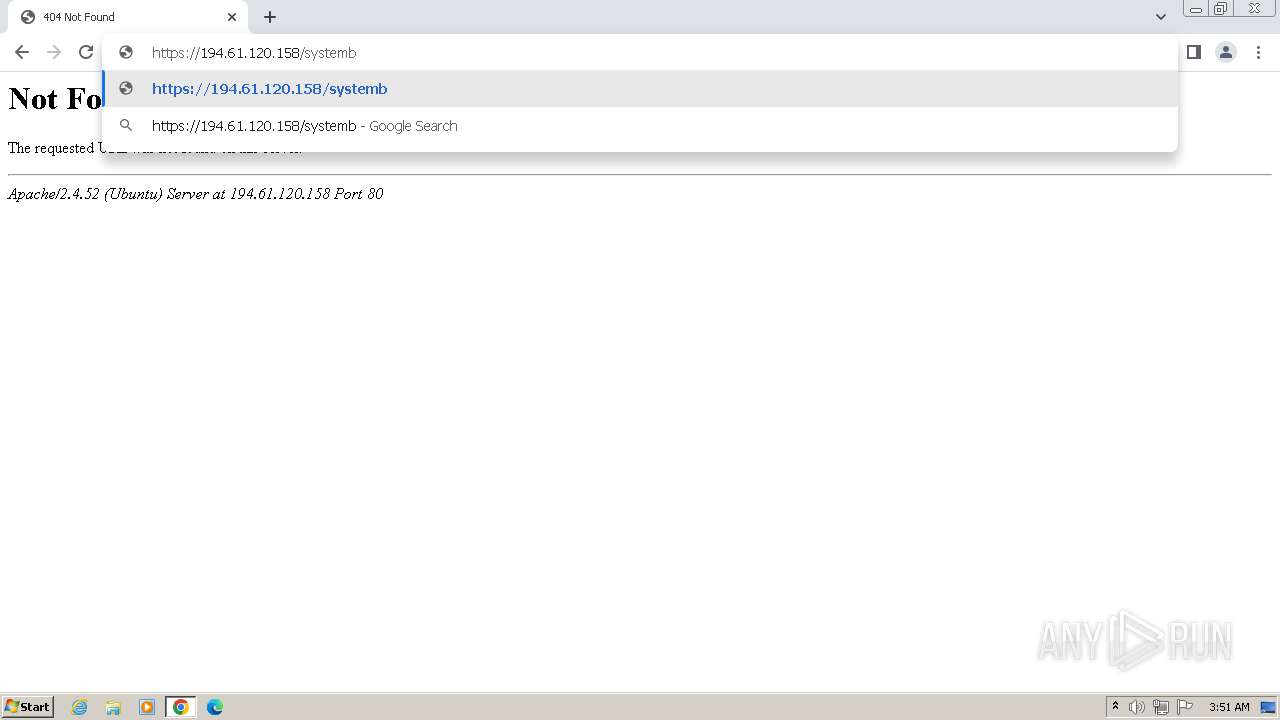Screen dimensions: 1280x720
Task: Open the Chrome three-dot menu
Action: [x=1258, y=52]
